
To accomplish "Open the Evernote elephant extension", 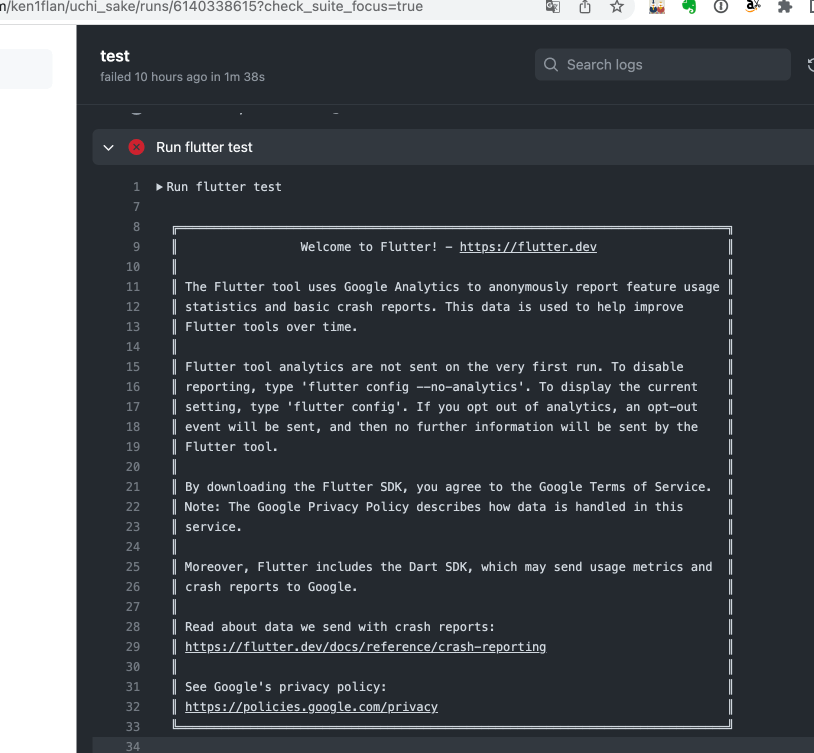I will coord(689,7).
